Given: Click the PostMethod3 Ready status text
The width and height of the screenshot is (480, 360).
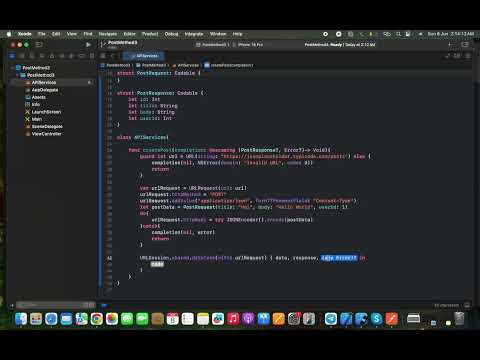Looking at the screenshot, I should point(340,45).
